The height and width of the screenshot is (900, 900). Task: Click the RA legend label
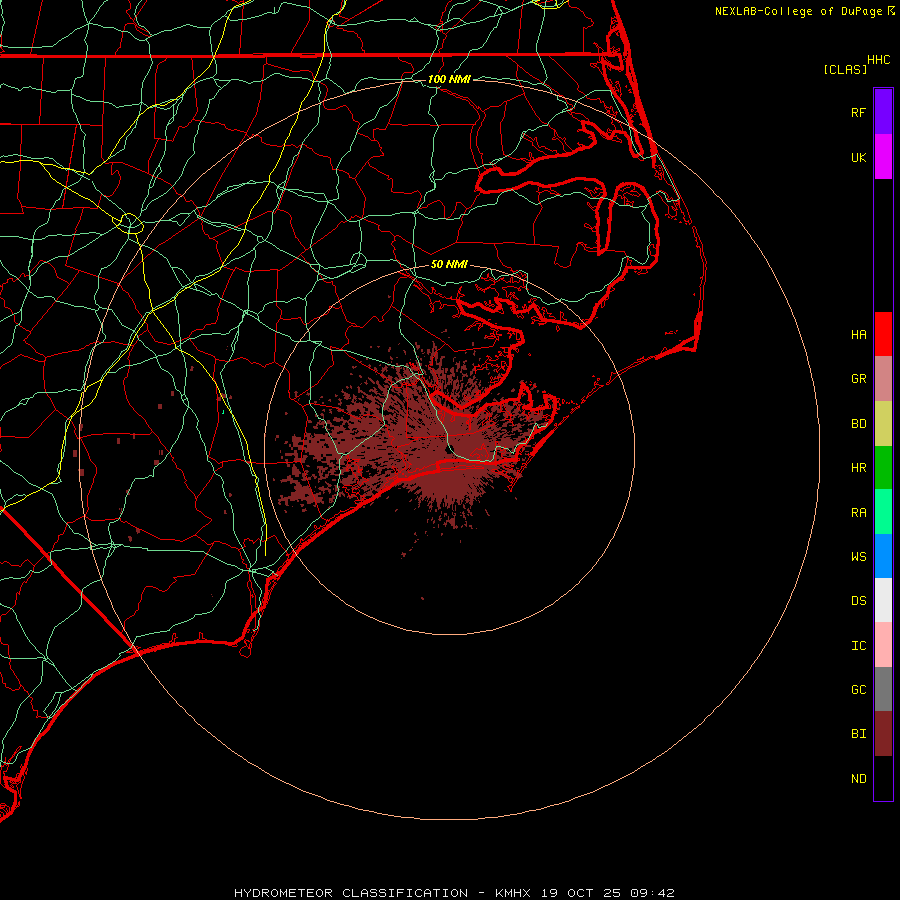(859, 513)
